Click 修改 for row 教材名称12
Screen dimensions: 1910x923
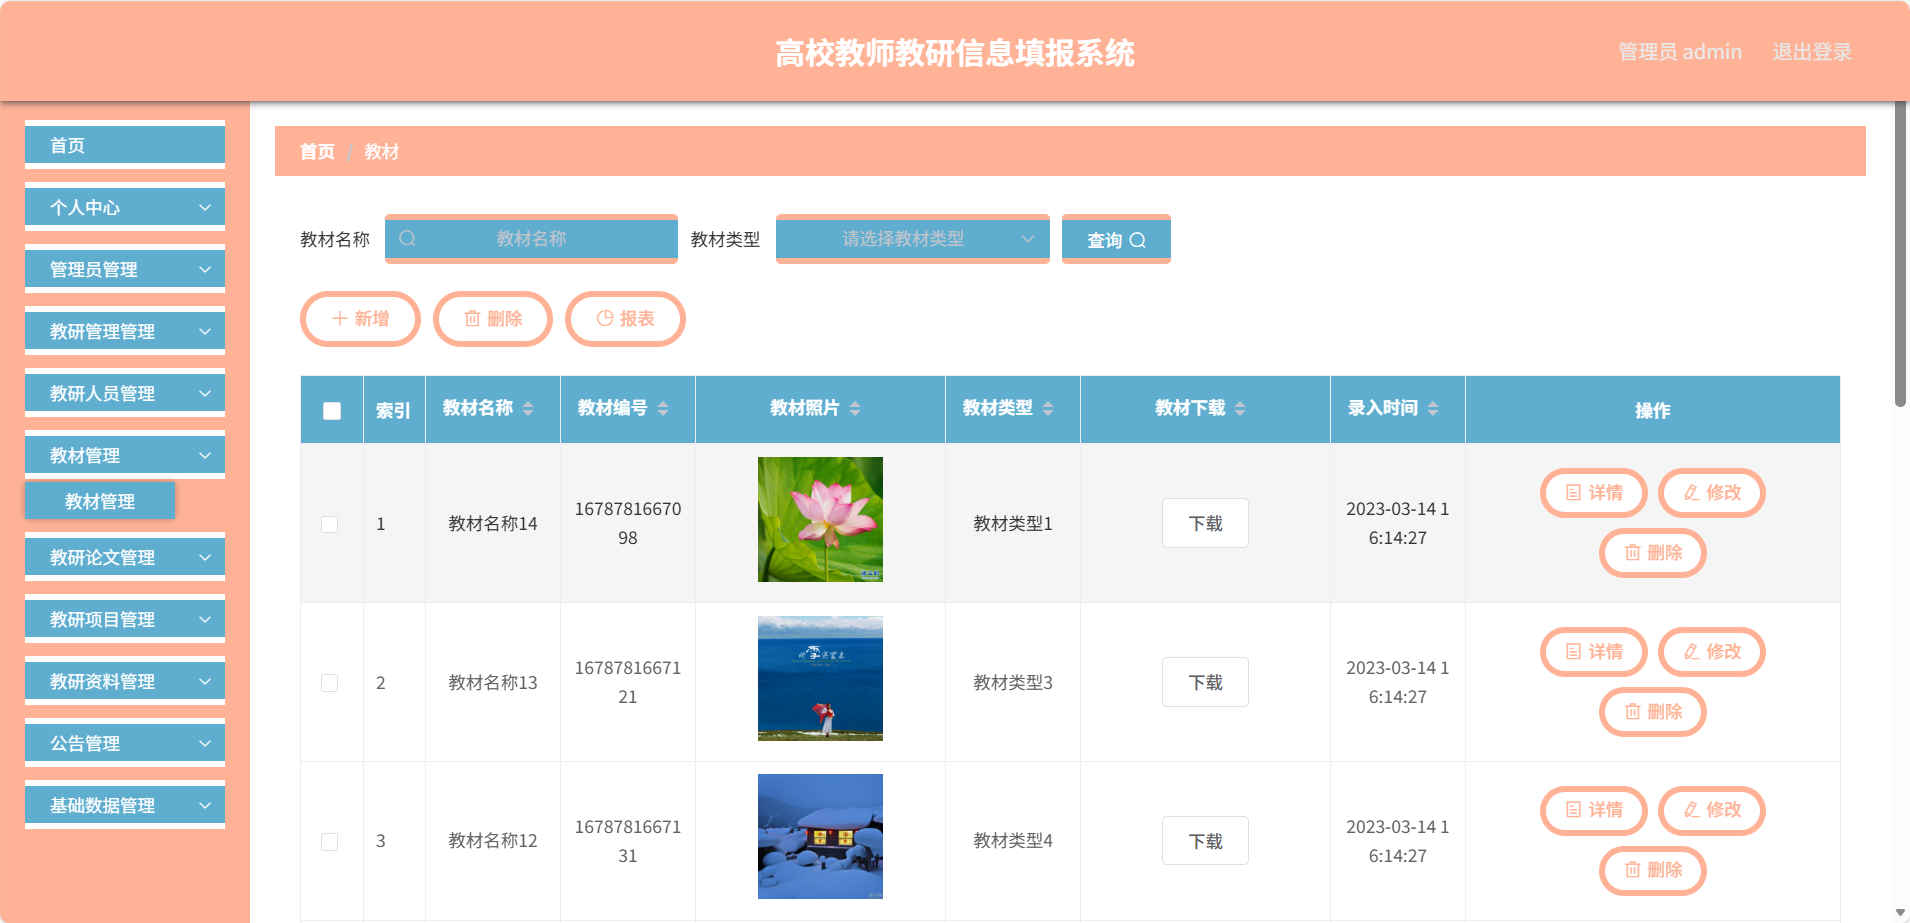(1712, 810)
